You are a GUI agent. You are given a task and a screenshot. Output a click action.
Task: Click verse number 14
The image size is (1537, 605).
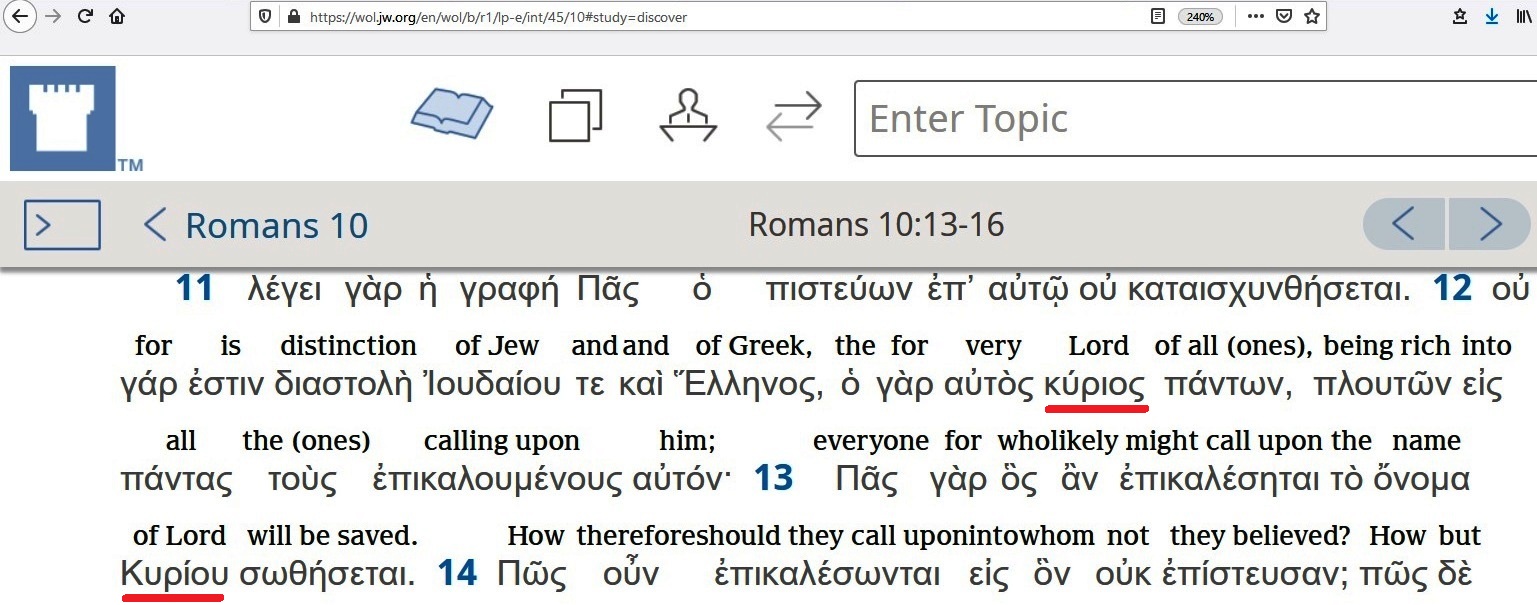458,574
